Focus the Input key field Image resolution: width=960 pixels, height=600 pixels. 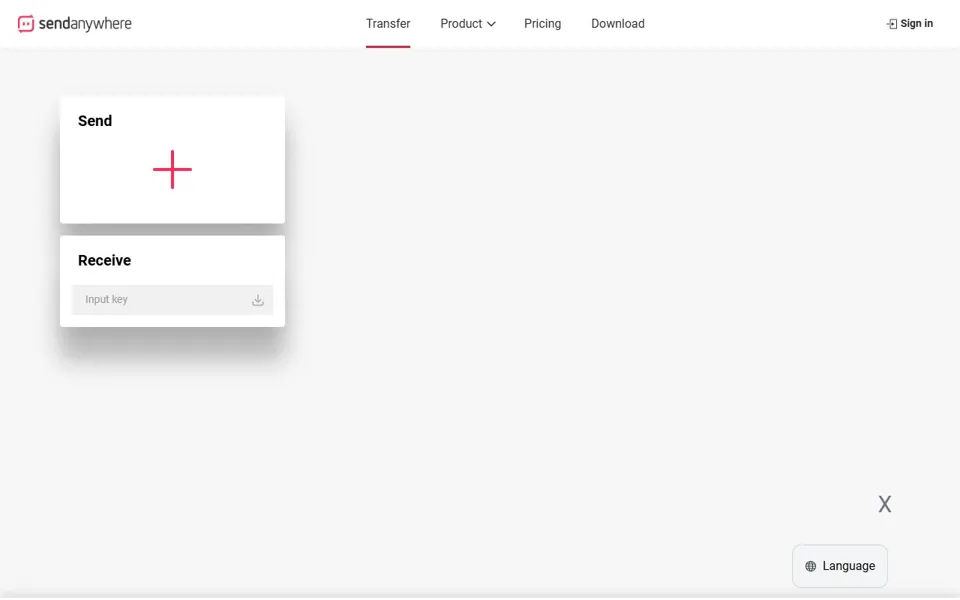173,300
